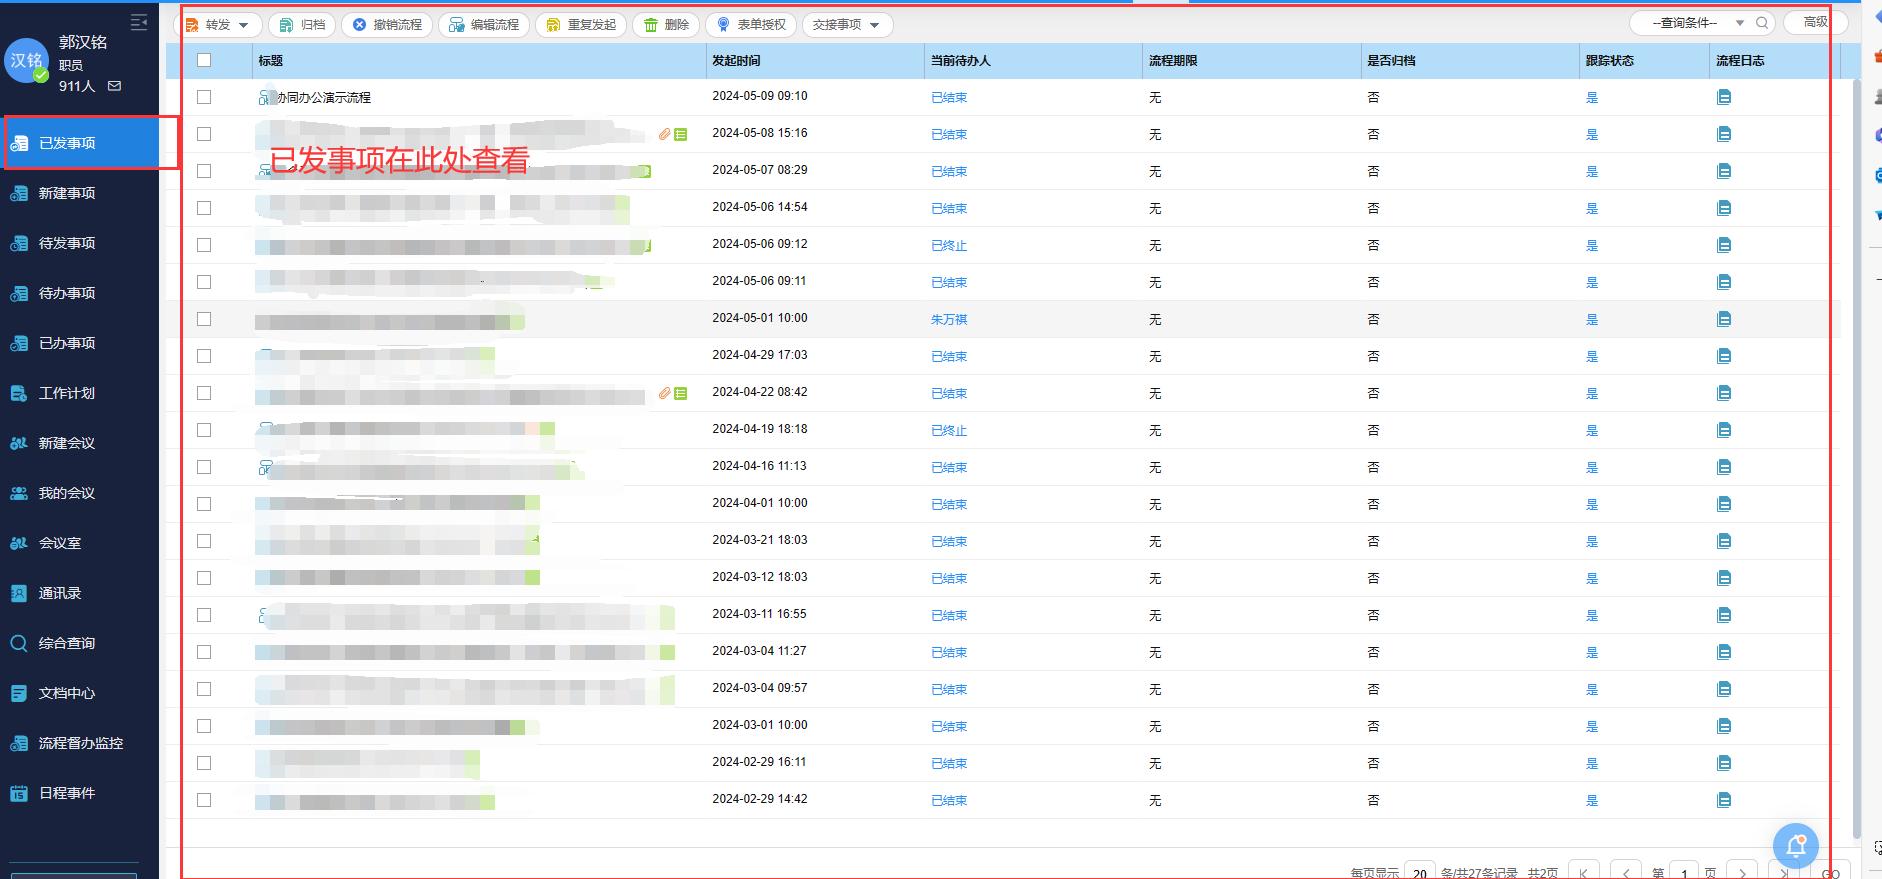
Task: Open 待办事项 in the left sidebar
Action: click(67, 293)
